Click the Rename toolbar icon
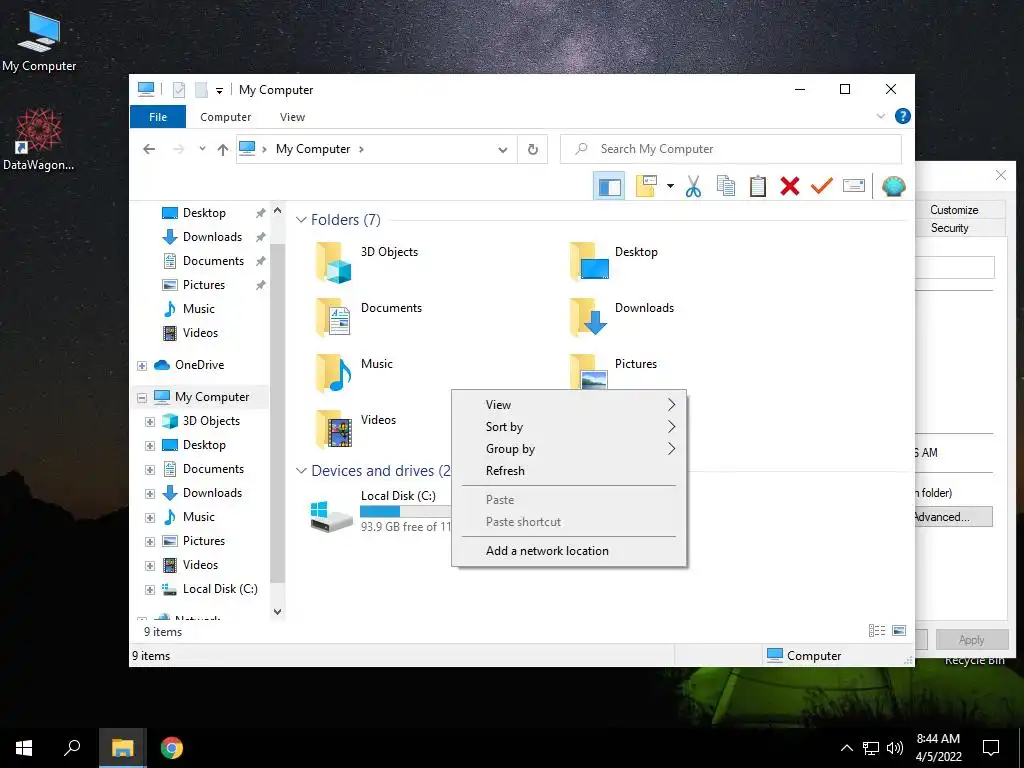1024x768 pixels. click(854, 186)
